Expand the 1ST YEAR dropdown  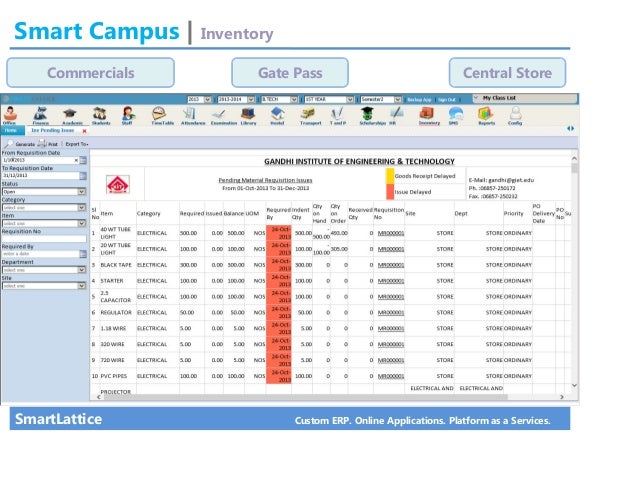point(350,99)
